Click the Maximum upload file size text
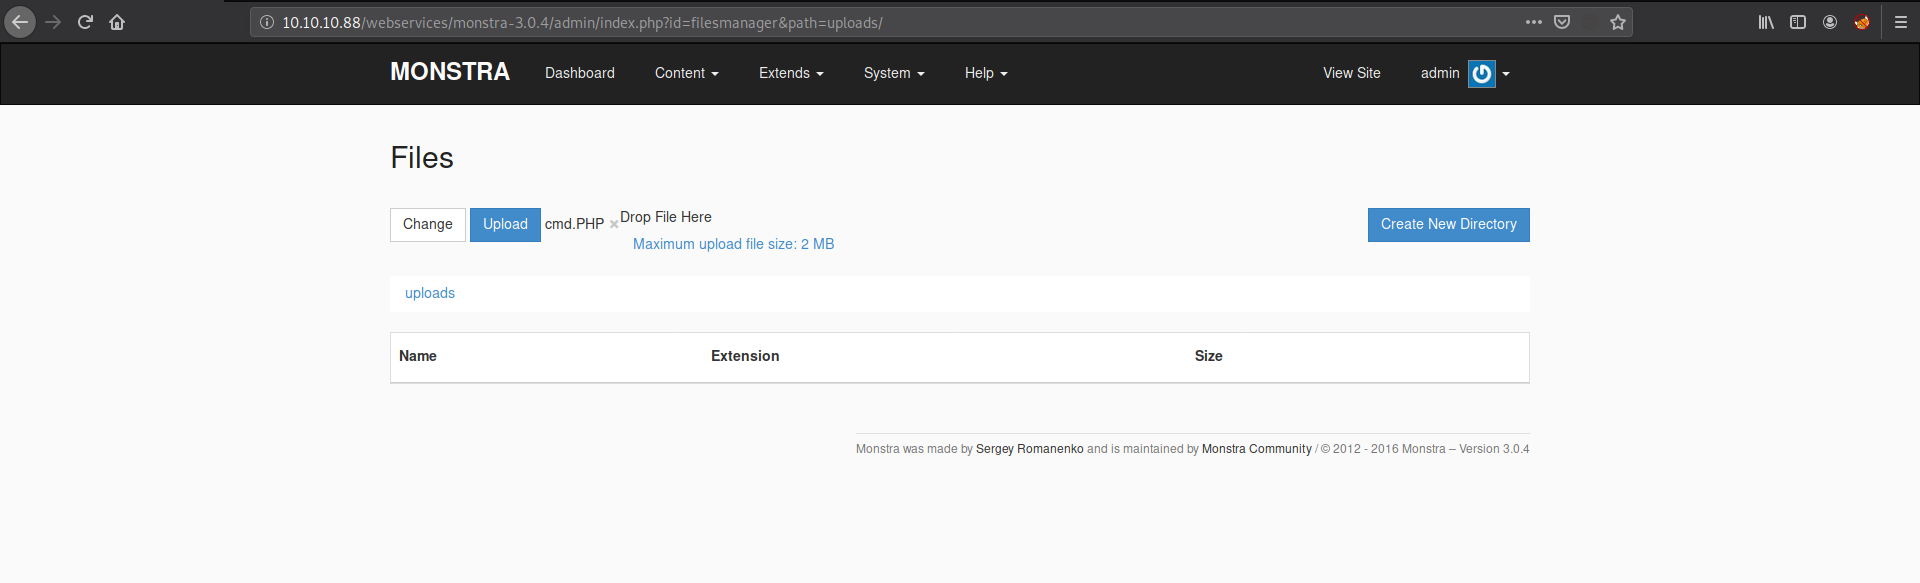The image size is (1920, 583). (733, 244)
